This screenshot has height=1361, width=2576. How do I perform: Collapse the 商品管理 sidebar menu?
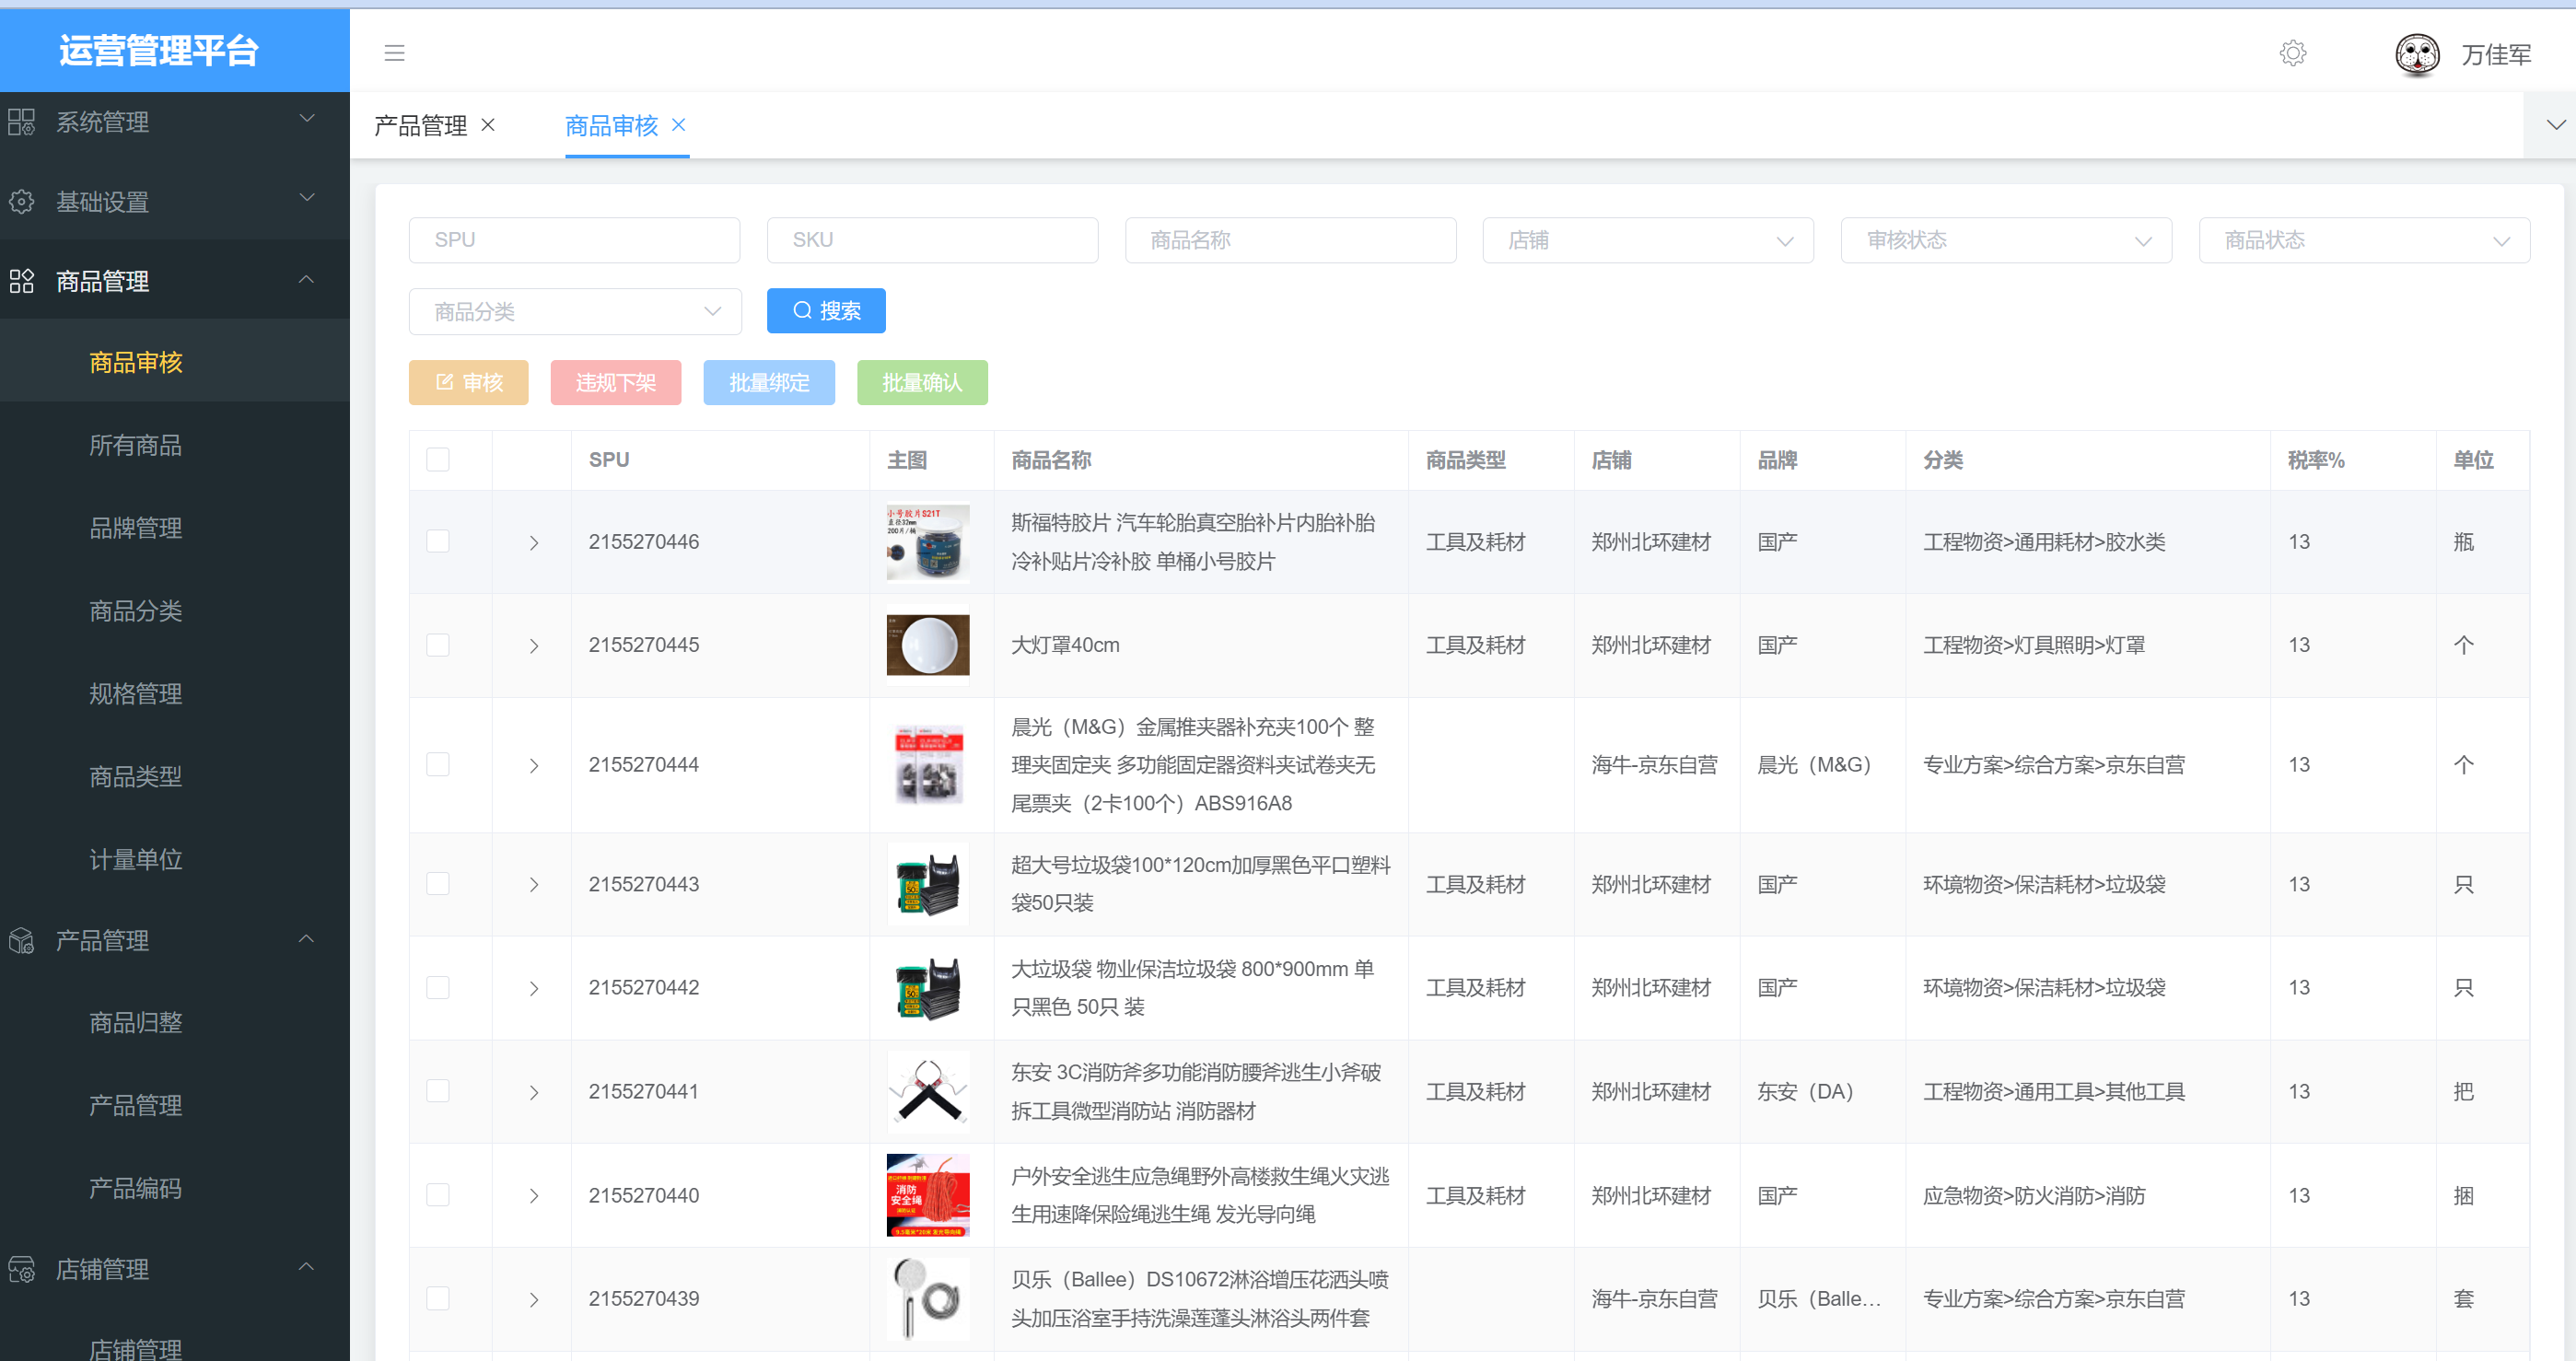[175, 281]
